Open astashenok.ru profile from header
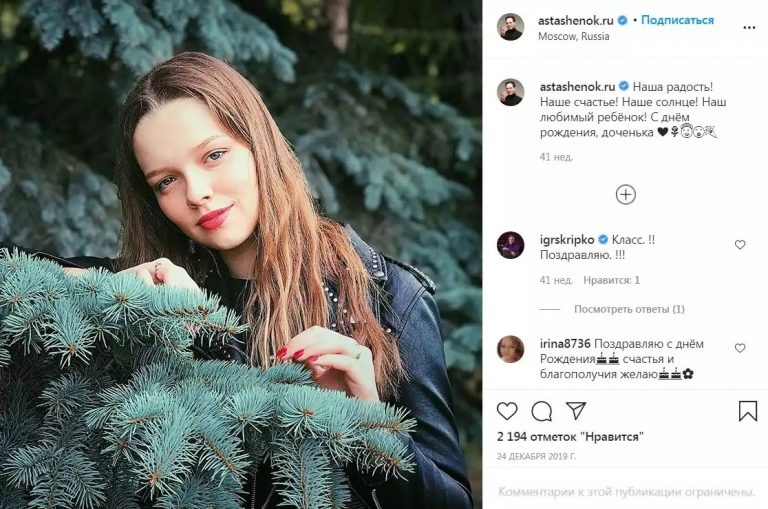This screenshot has height=509, width=768. coord(577,20)
